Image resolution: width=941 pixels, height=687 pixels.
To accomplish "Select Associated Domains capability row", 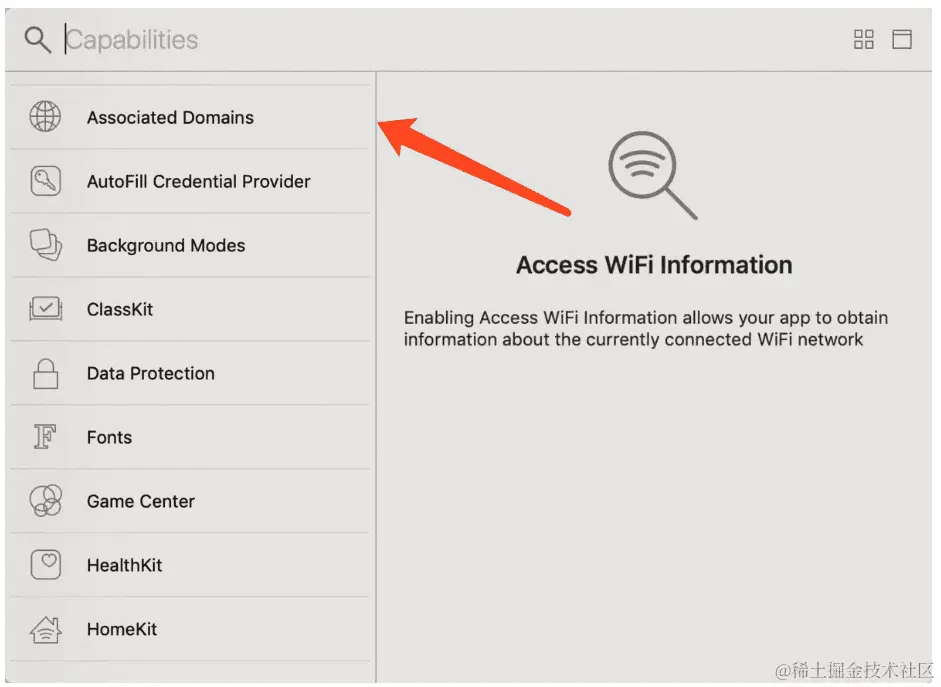I will point(170,117).
